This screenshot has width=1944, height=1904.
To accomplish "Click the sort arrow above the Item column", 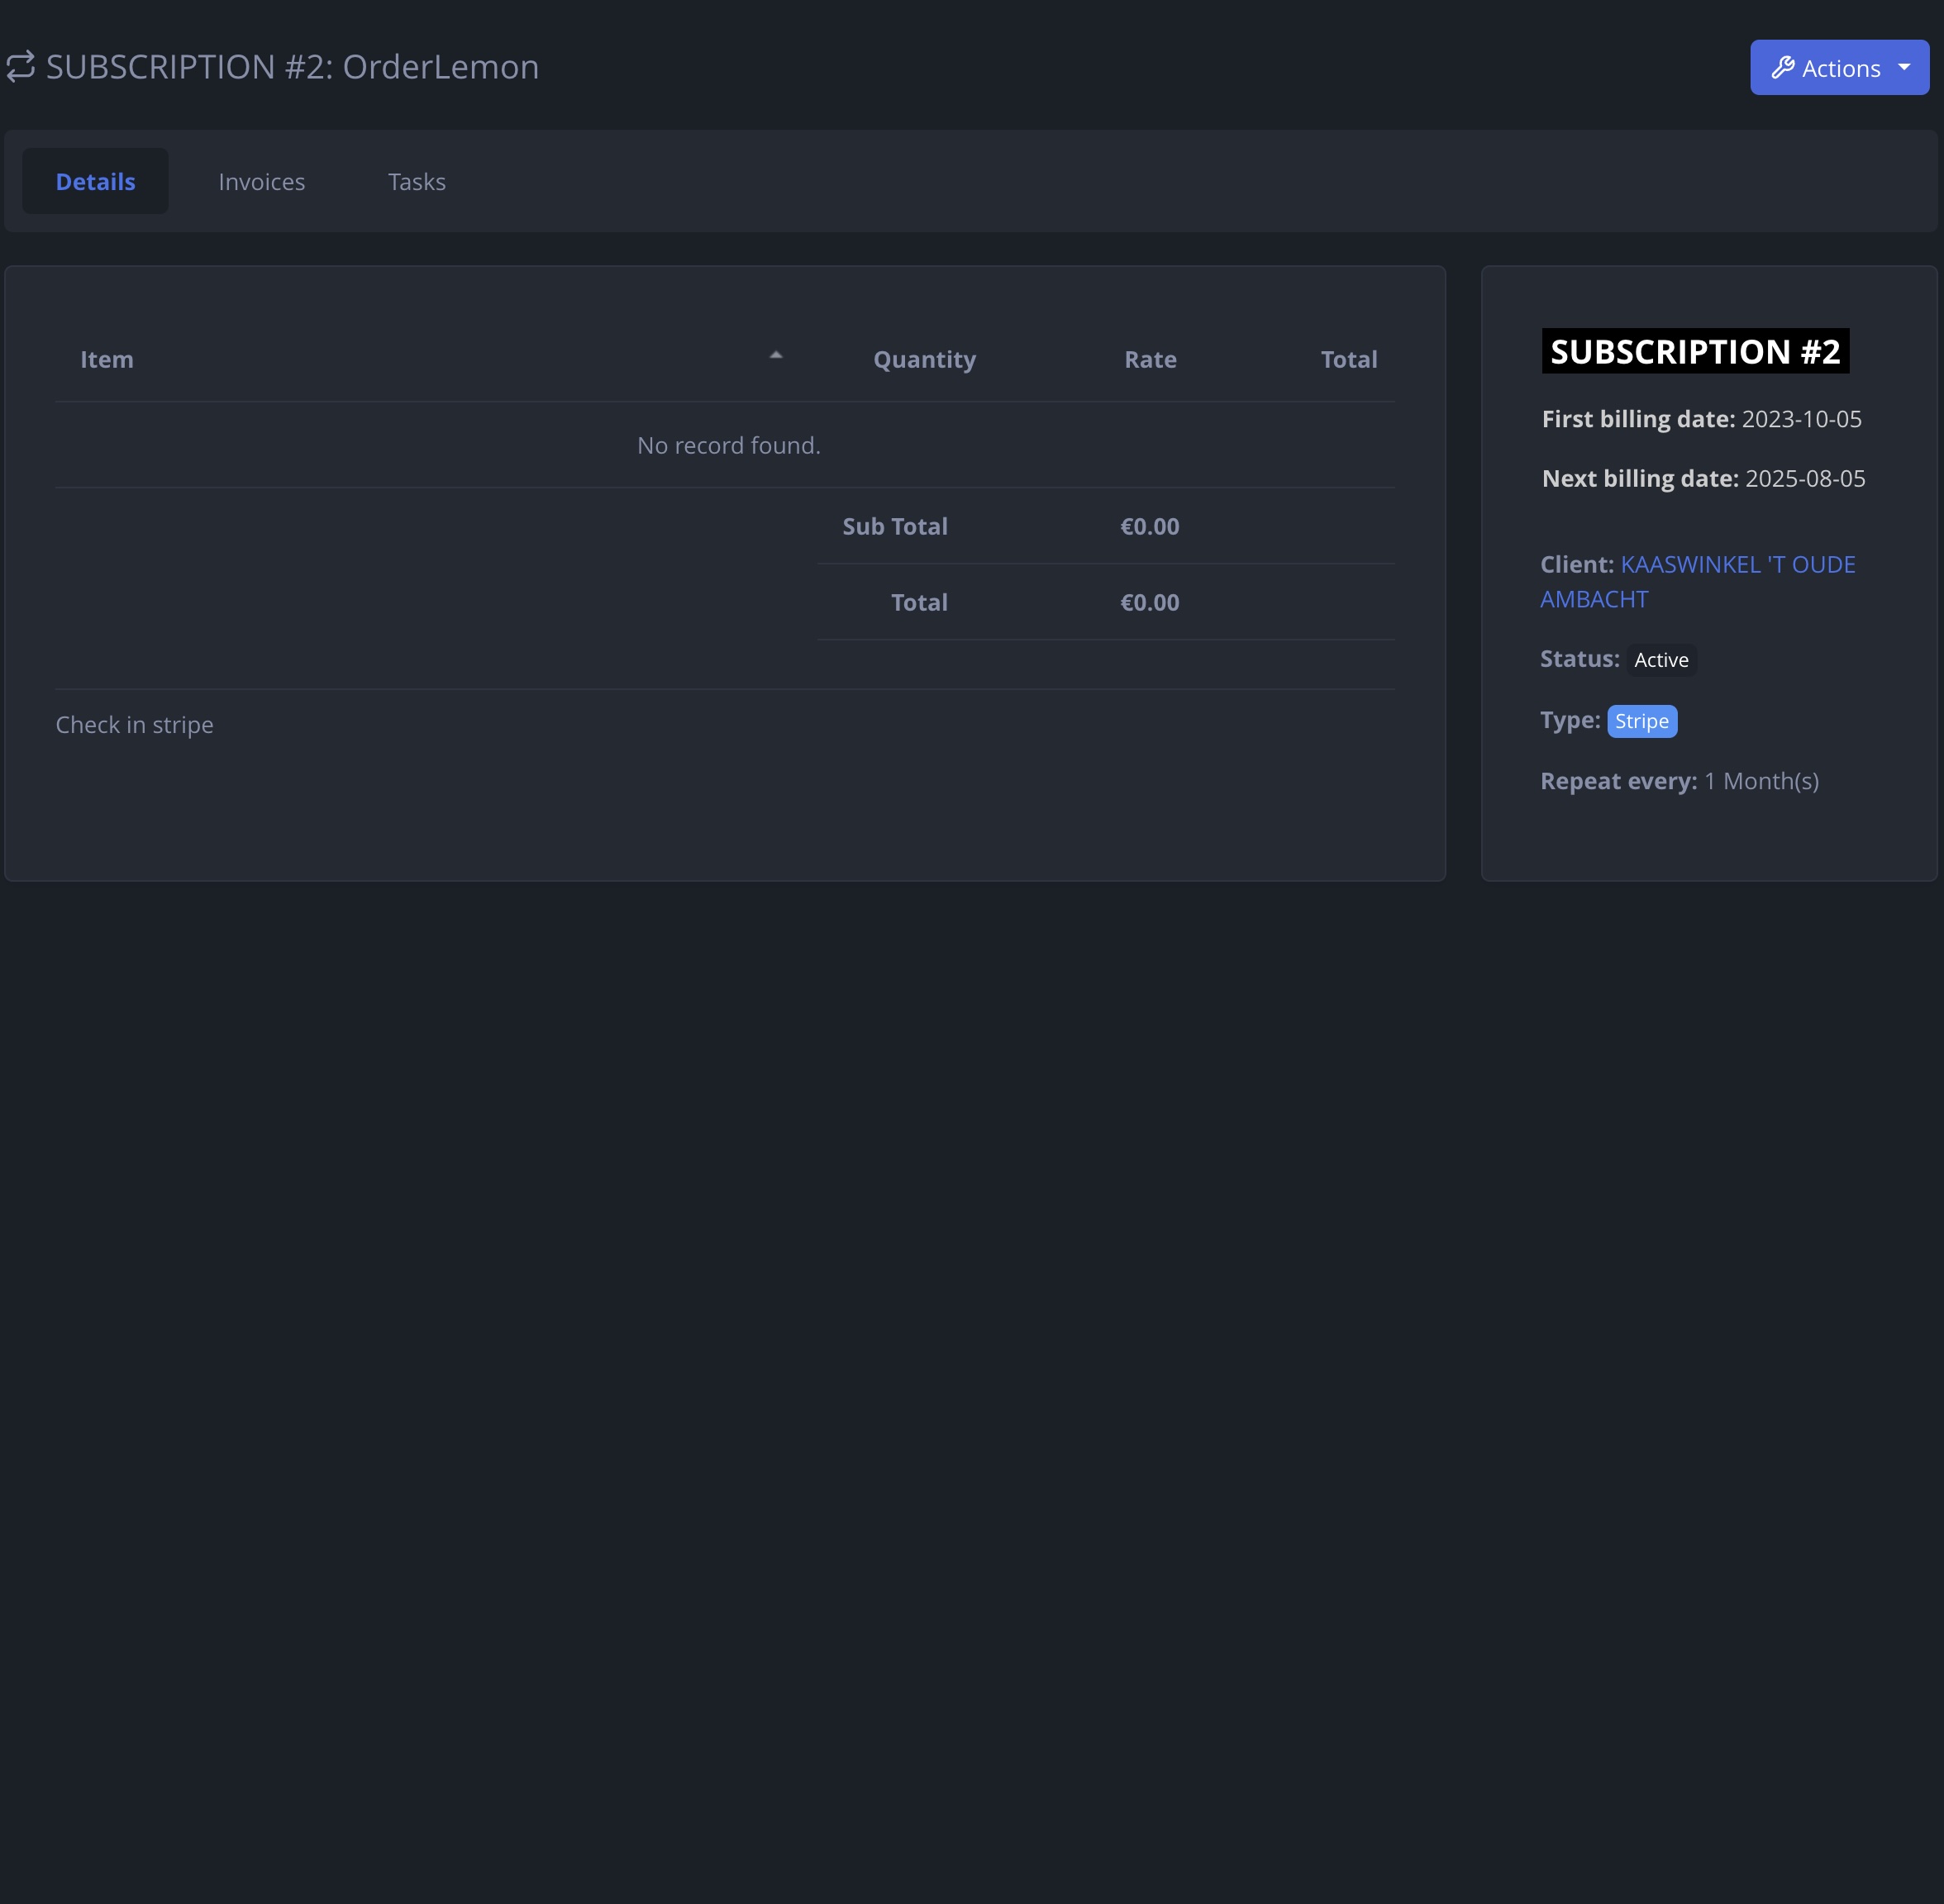I will [777, 356].
